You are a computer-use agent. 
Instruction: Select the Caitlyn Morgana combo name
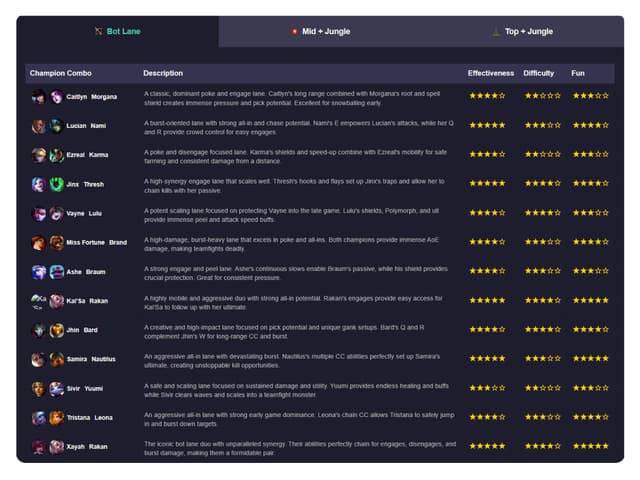tap(91, 97)
